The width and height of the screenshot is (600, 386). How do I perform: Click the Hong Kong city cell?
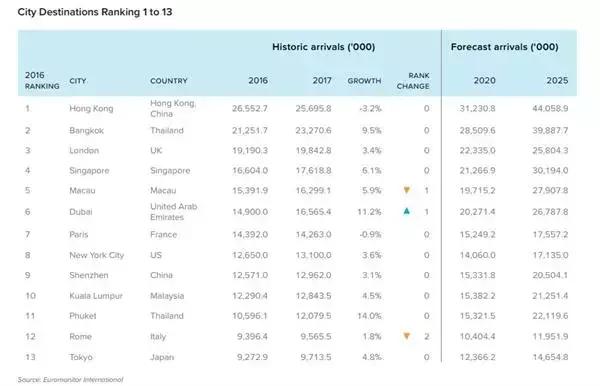click(x=91, y=109)
